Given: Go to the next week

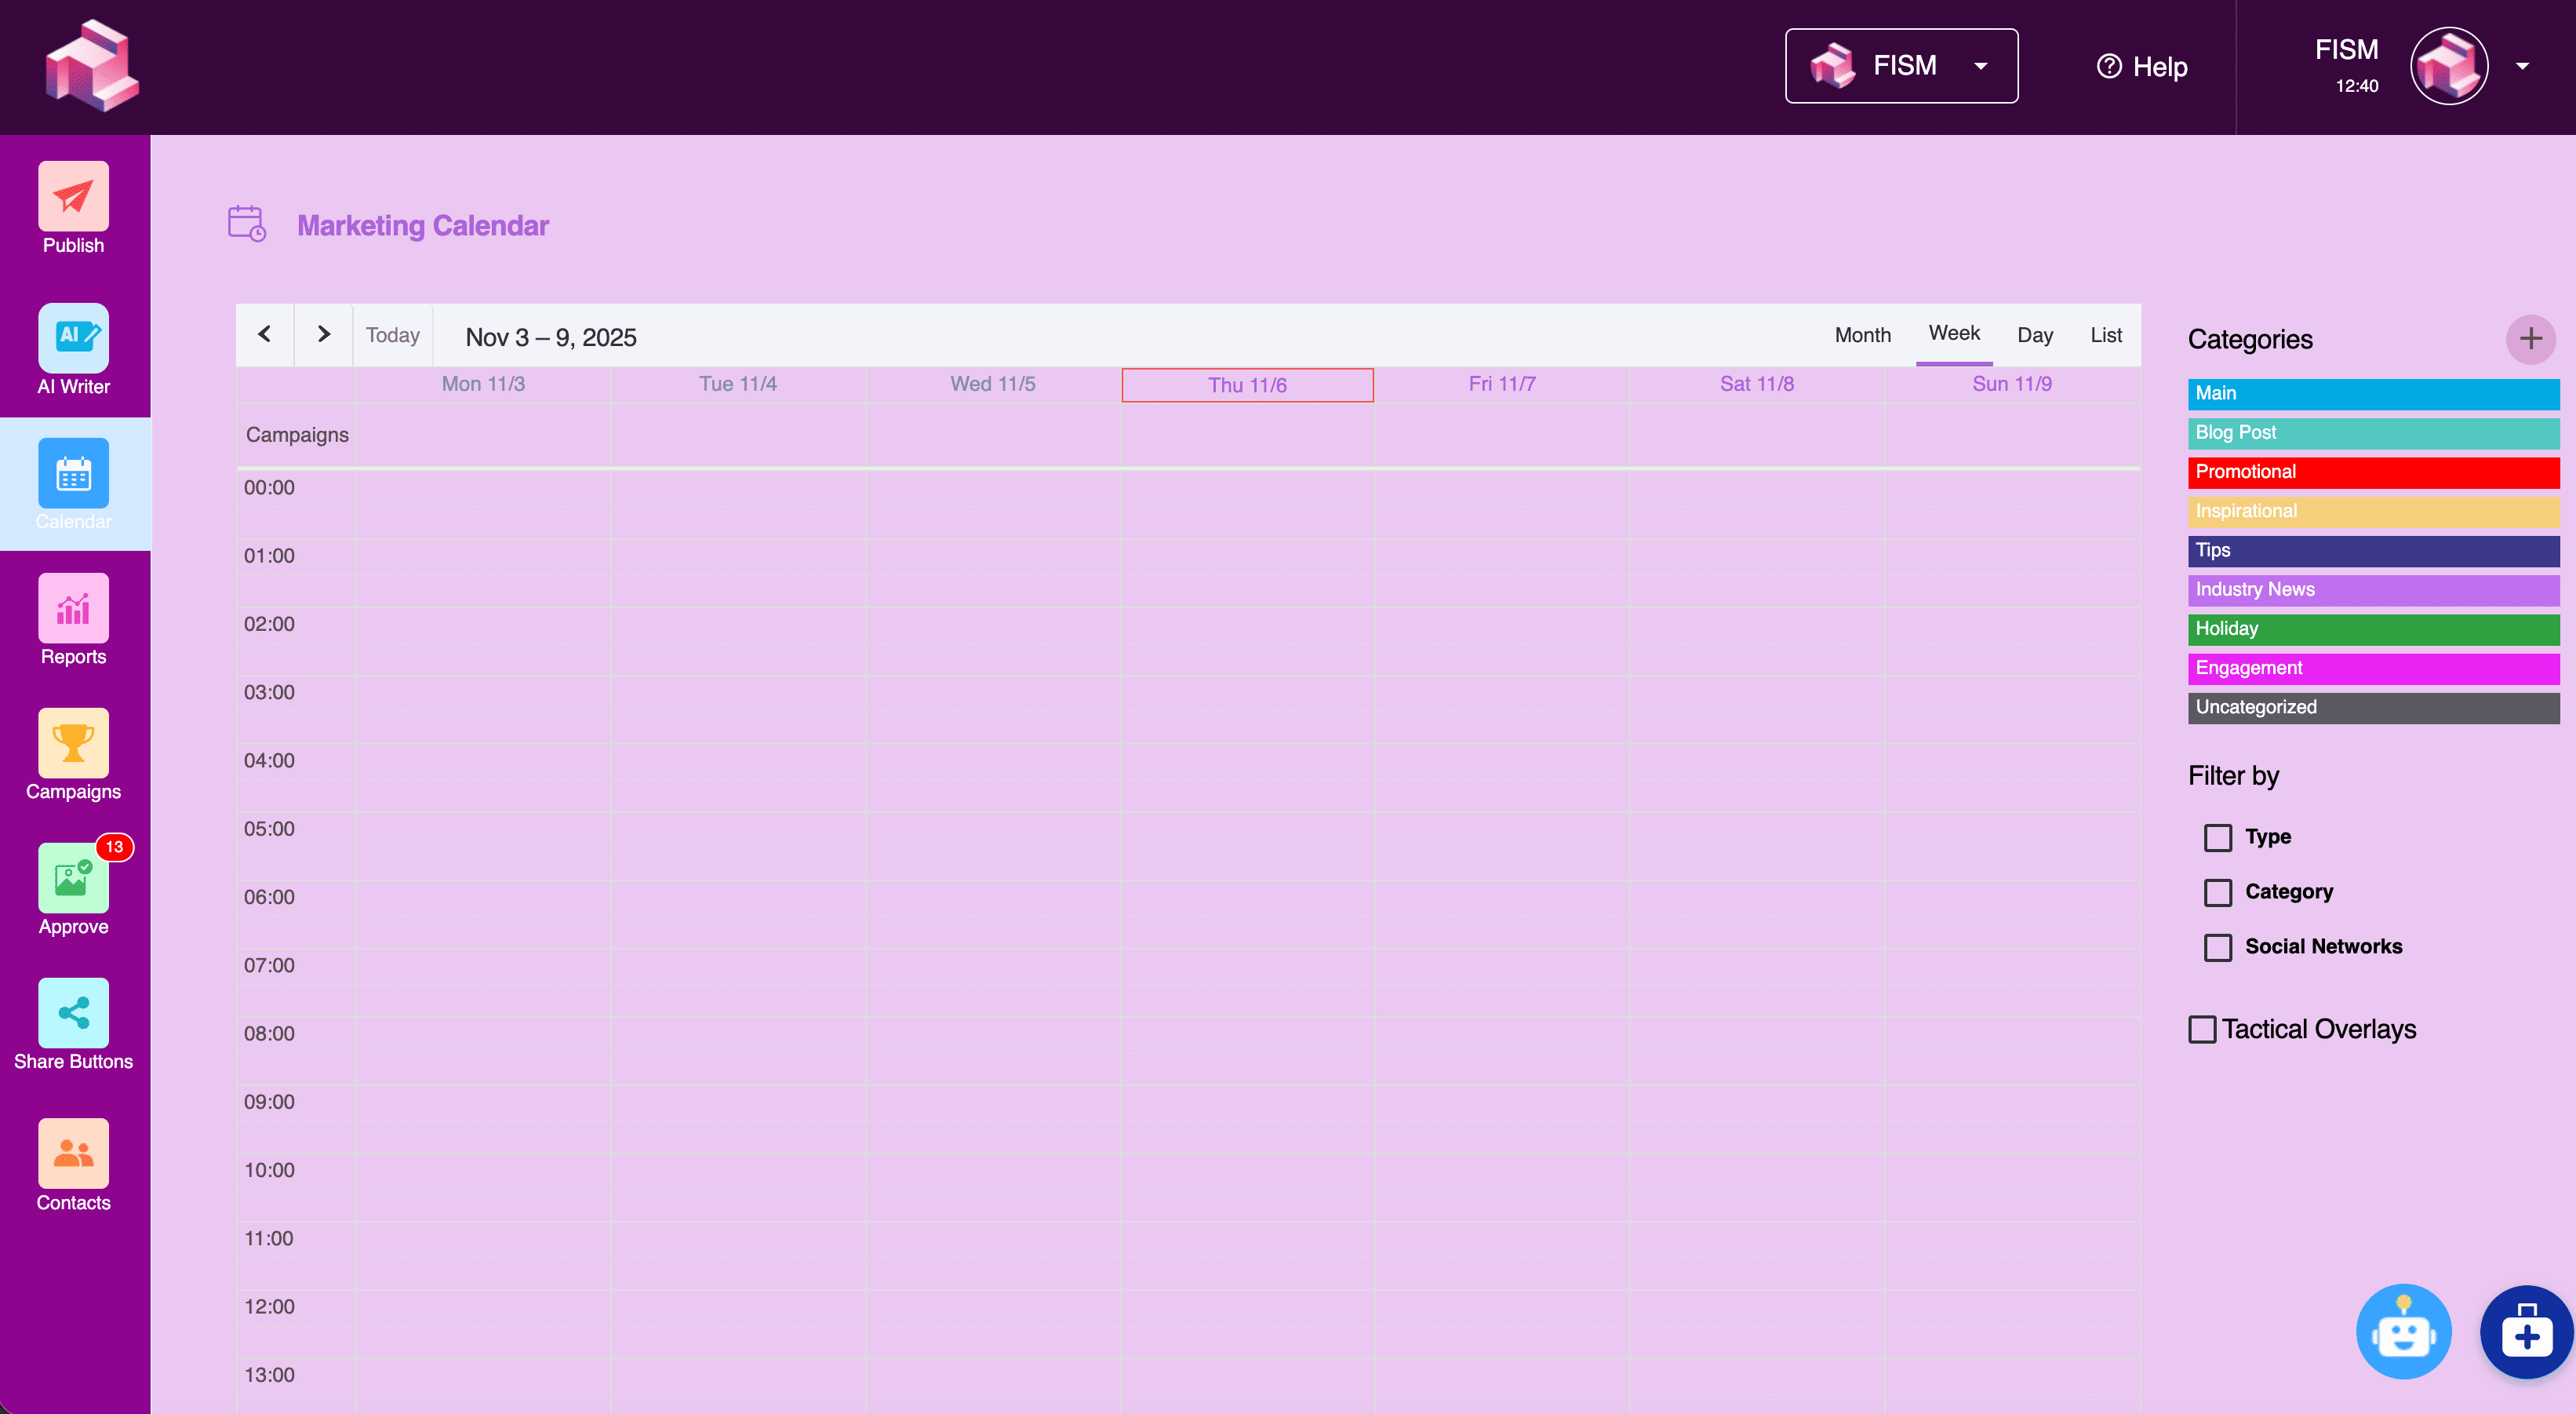Looking at the screenshot, I should coord(323,334).
